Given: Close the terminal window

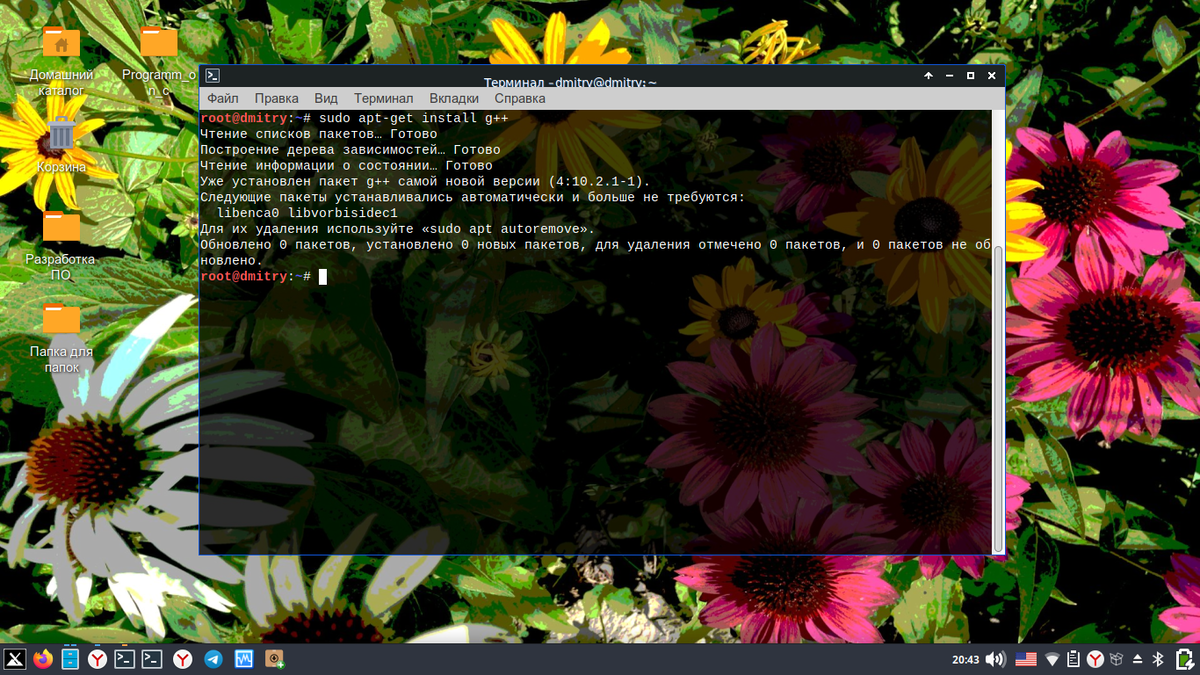Looking at the screenshot, I should pos(992,76).
